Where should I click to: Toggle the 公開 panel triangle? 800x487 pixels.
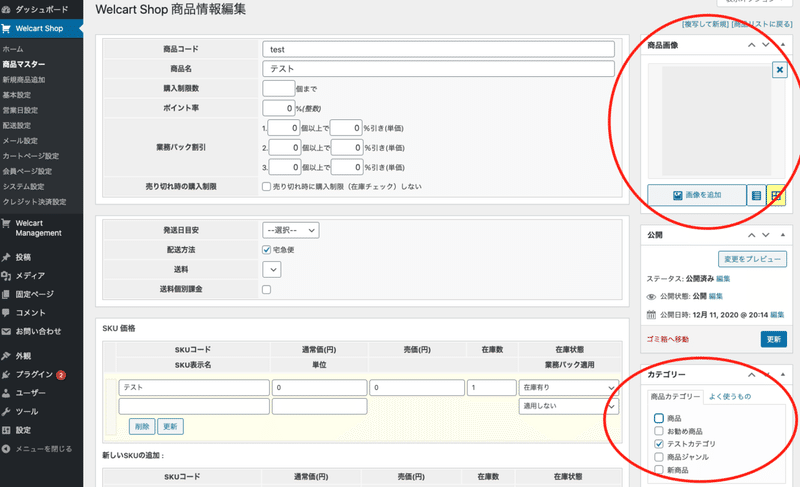[783, 235]
